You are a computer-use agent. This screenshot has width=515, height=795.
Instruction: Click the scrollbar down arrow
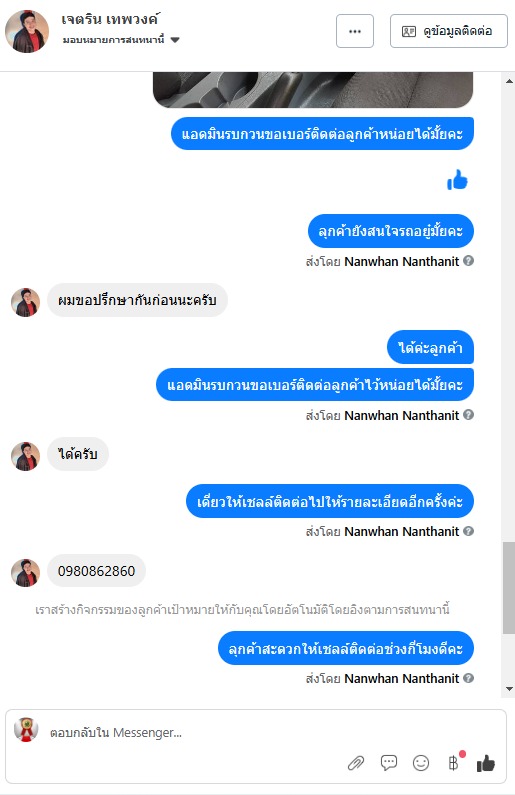[x=509, y=689]
